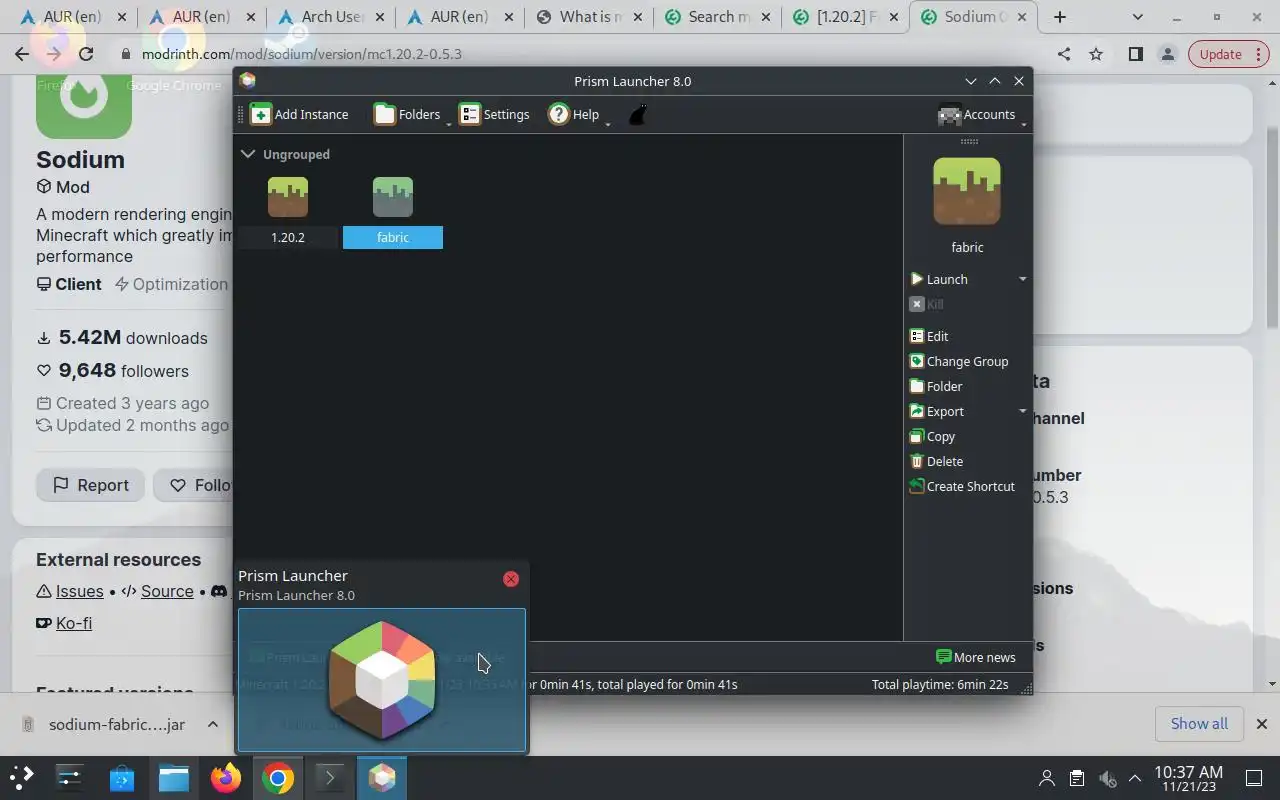
Task: Open Firefox from the taskbar
Action: pyautogui.click(x=226, y=777)
